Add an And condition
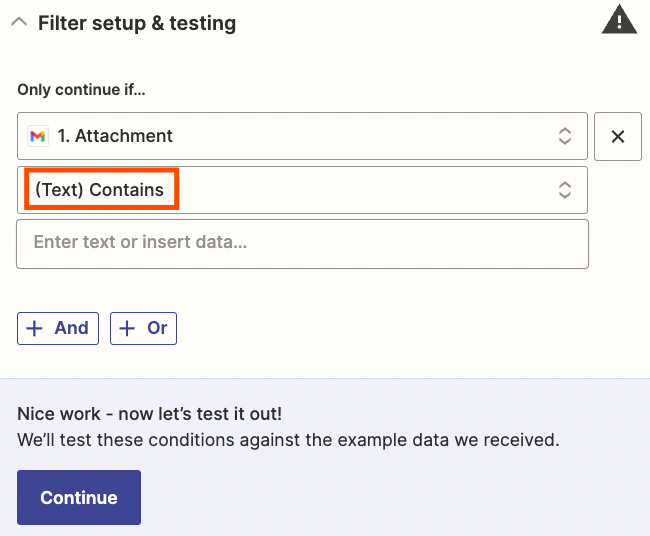Screen dimensions: 650x536 click(58, 328)
